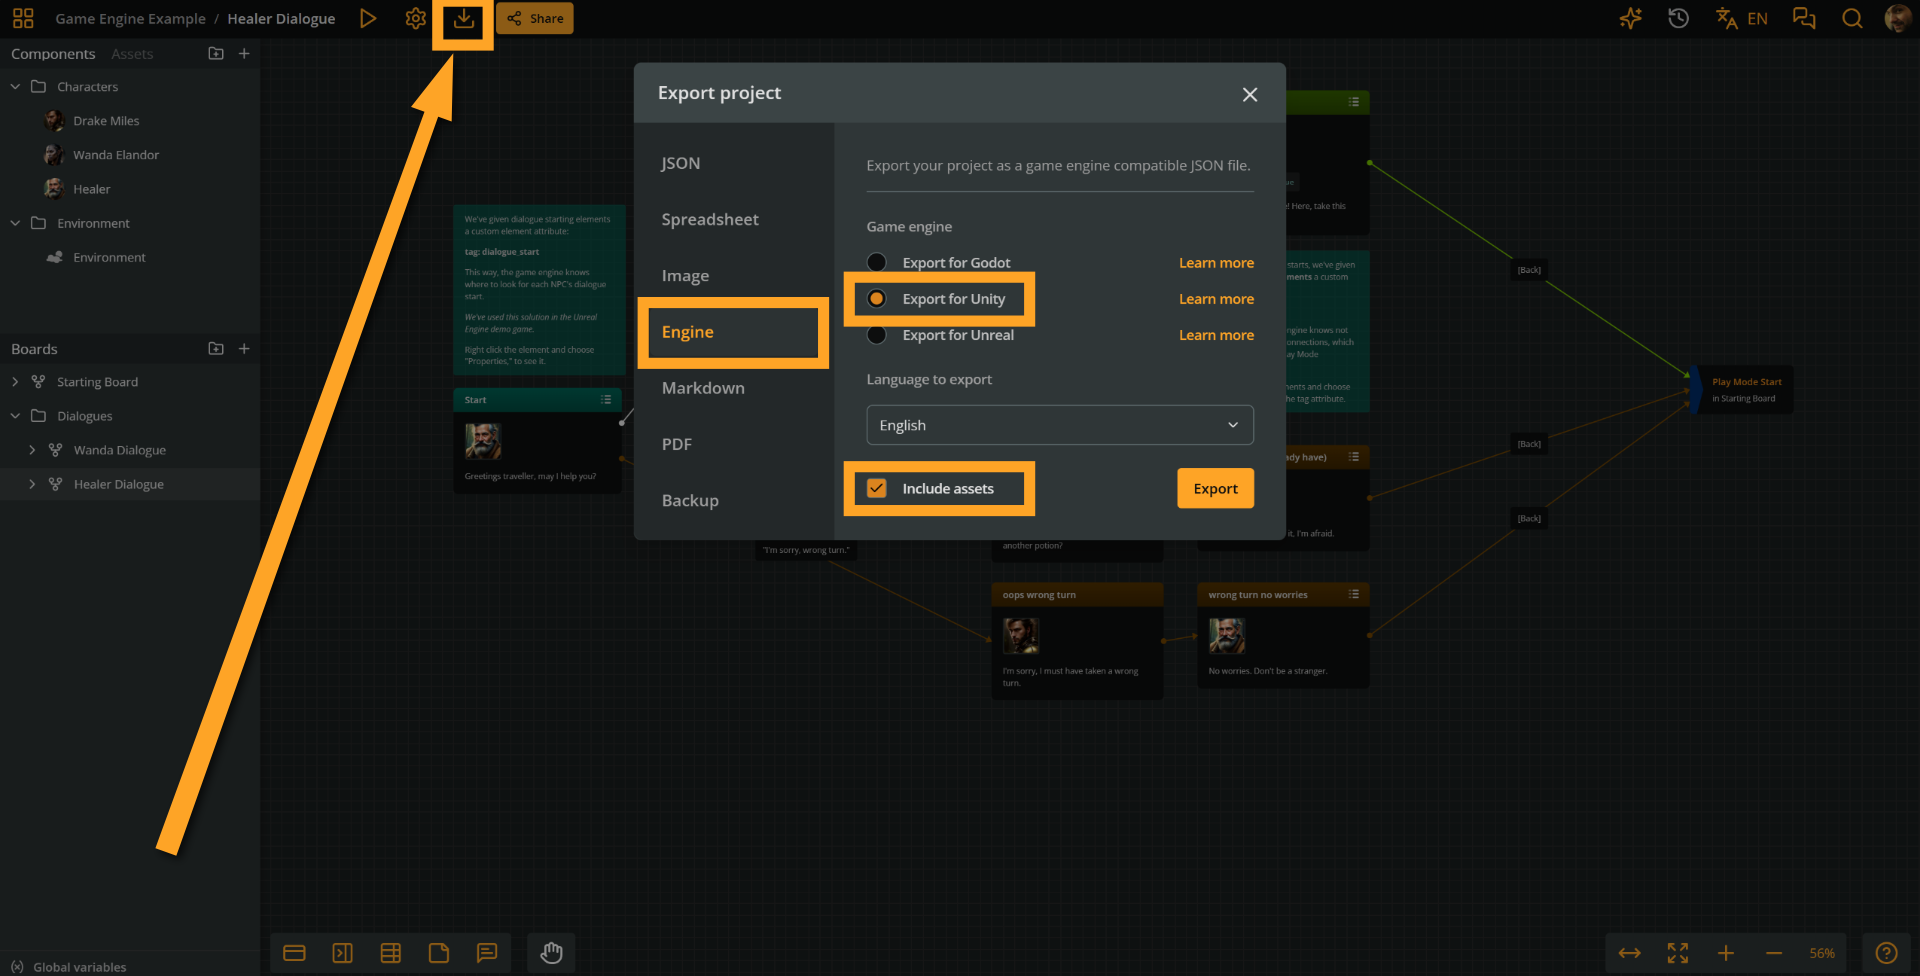This screenshot has height=976, width=1920.
Task: Switch to the Assets tab
Action: (x=132, y=54)
